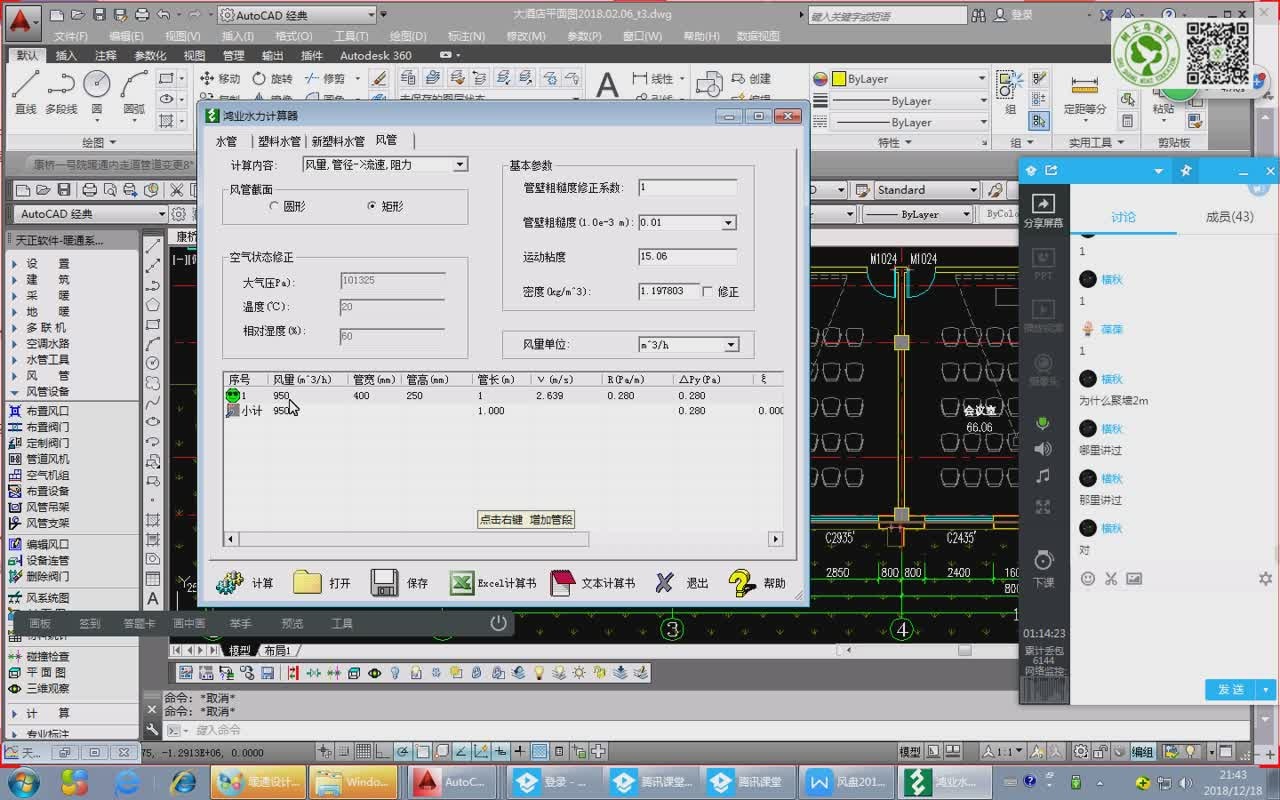This screenshot has height=800, width=1280.
Task: Click the emoji smiley icon in chat
Action: point(1088,578)
